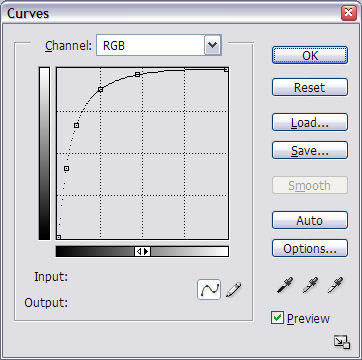Image resolution: width=362 pixels, height=360 pixels.
Task: Select the white point eyedropper
Action: point(335,285)
